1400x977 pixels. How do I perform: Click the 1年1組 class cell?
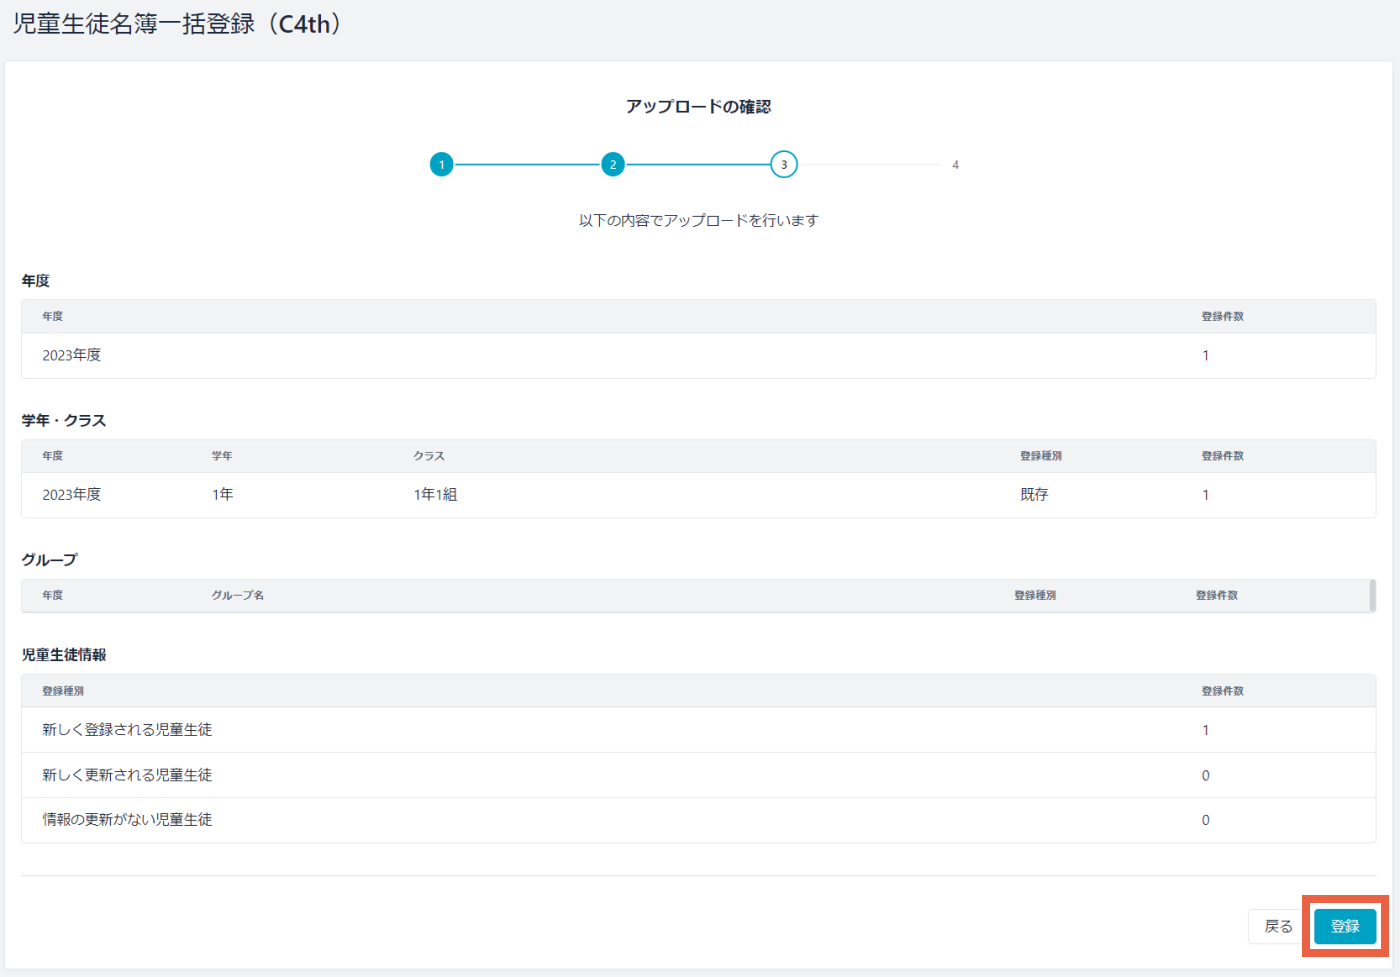point(435,494)
